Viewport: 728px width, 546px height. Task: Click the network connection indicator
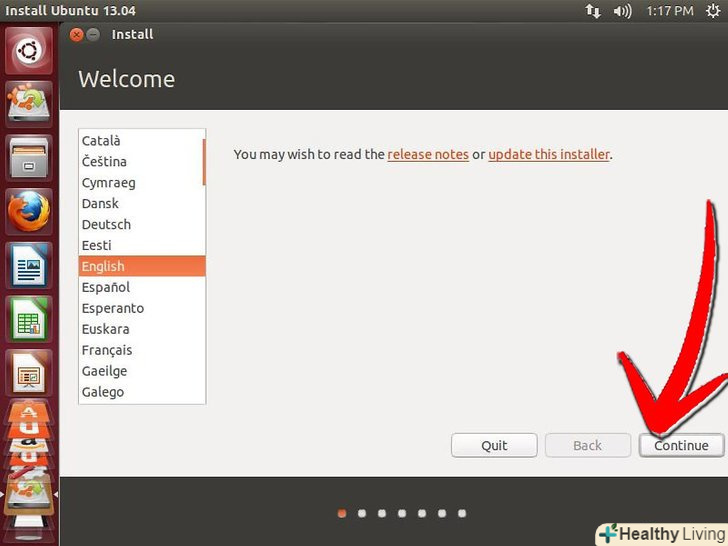(x=593, y=11)
